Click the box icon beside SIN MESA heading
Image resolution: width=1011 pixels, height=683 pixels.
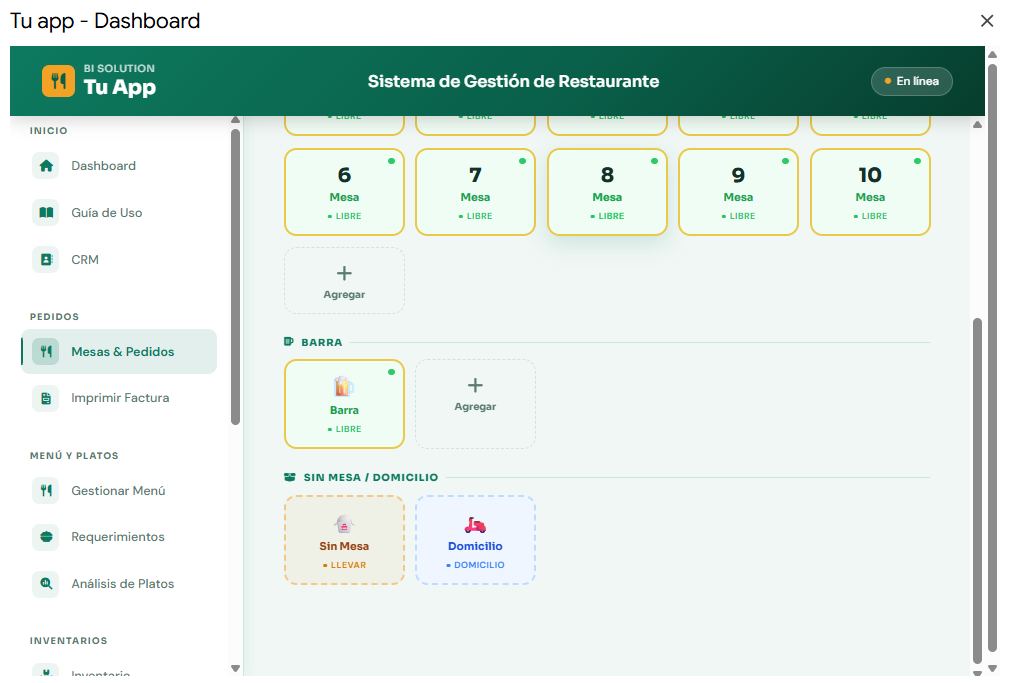click(290, 477)
